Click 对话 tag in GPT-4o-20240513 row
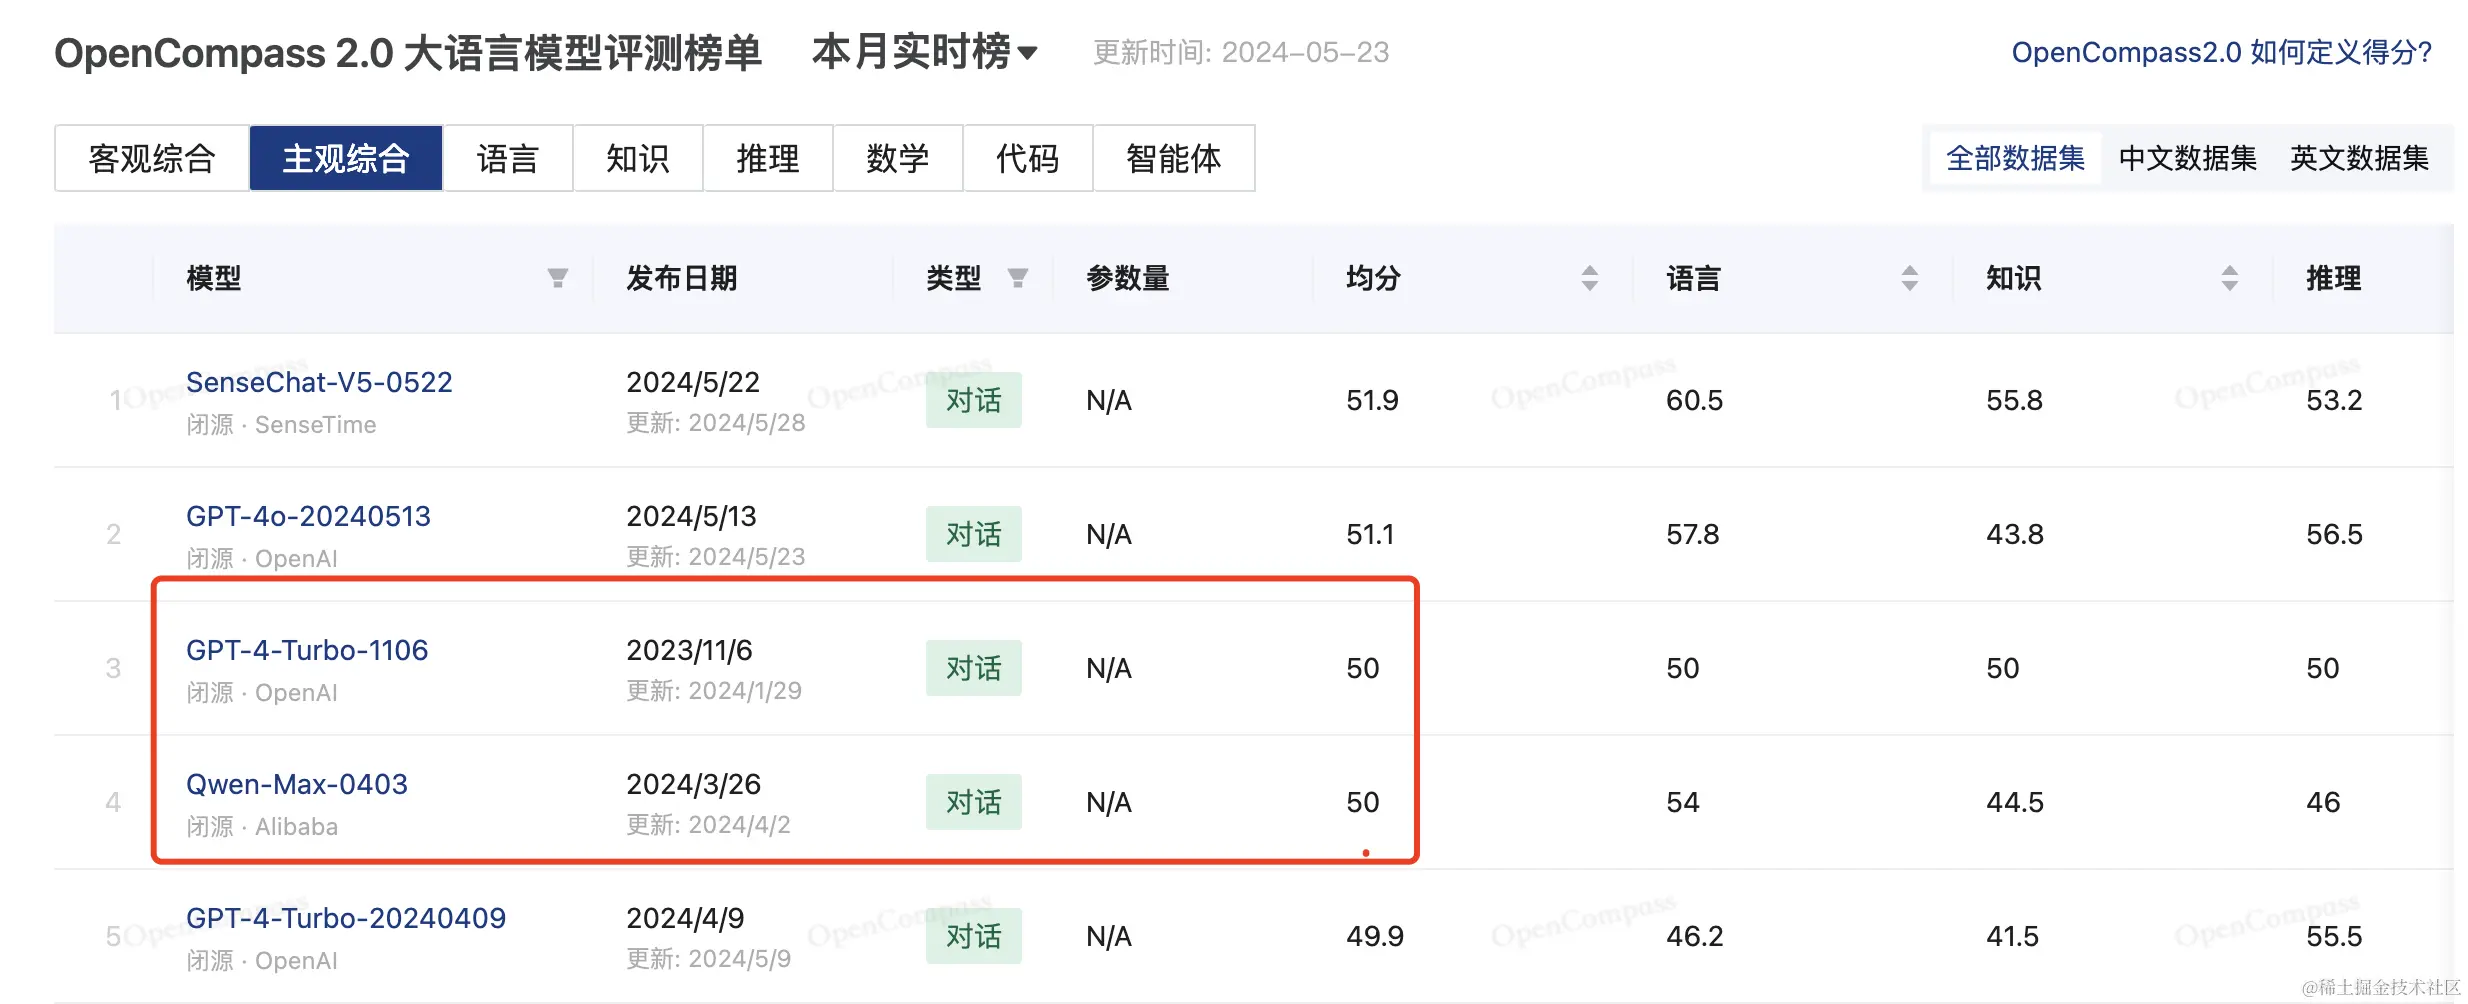Viewport: 2468px width, 1004px height. [974, 534]
